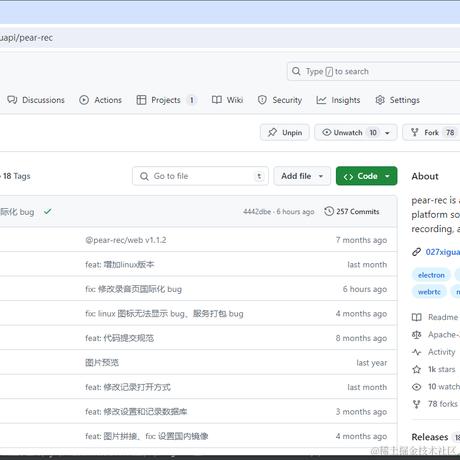The width and height of the screenshot is (460, 460).
Task: Click the Settings gear icon
Action: (380, 100)
